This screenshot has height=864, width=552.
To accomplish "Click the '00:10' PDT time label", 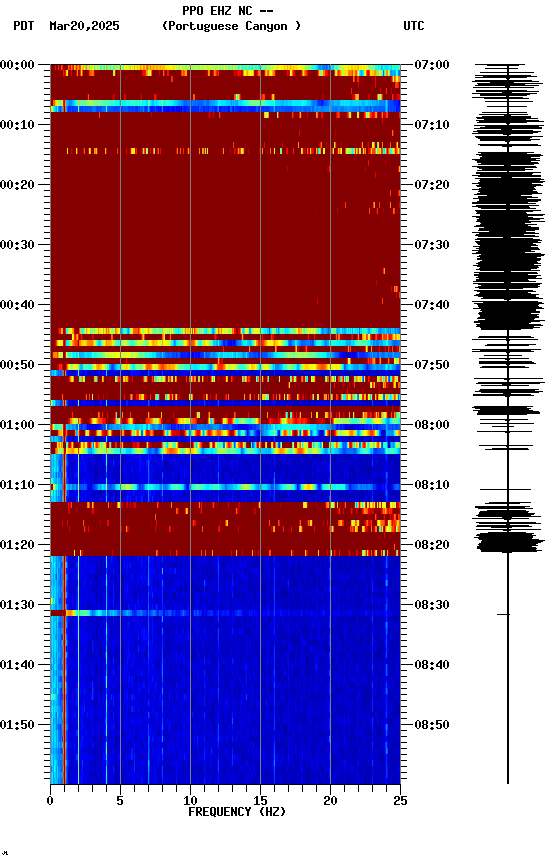I will click(x=17, y=125).
